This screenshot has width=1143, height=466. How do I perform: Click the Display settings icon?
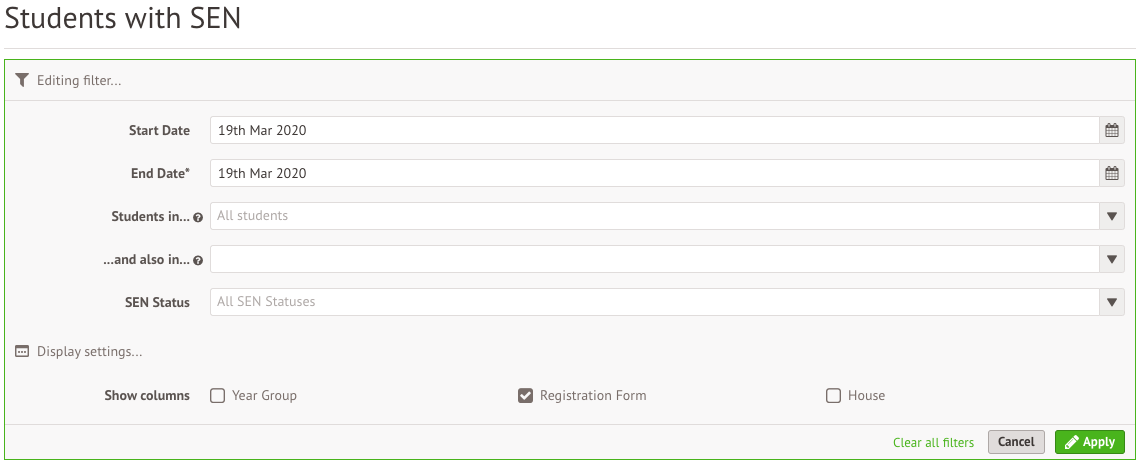click(x=22, y=352)
